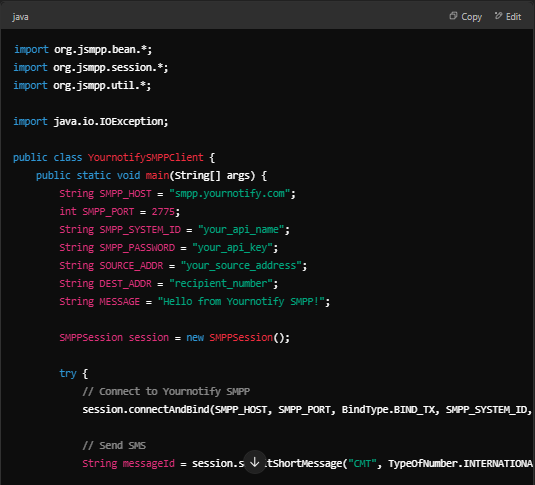Click the "Hello from Yournotify SMPP!" message string
This screenshot has height=485, width=535.
[x=241, y=301]
